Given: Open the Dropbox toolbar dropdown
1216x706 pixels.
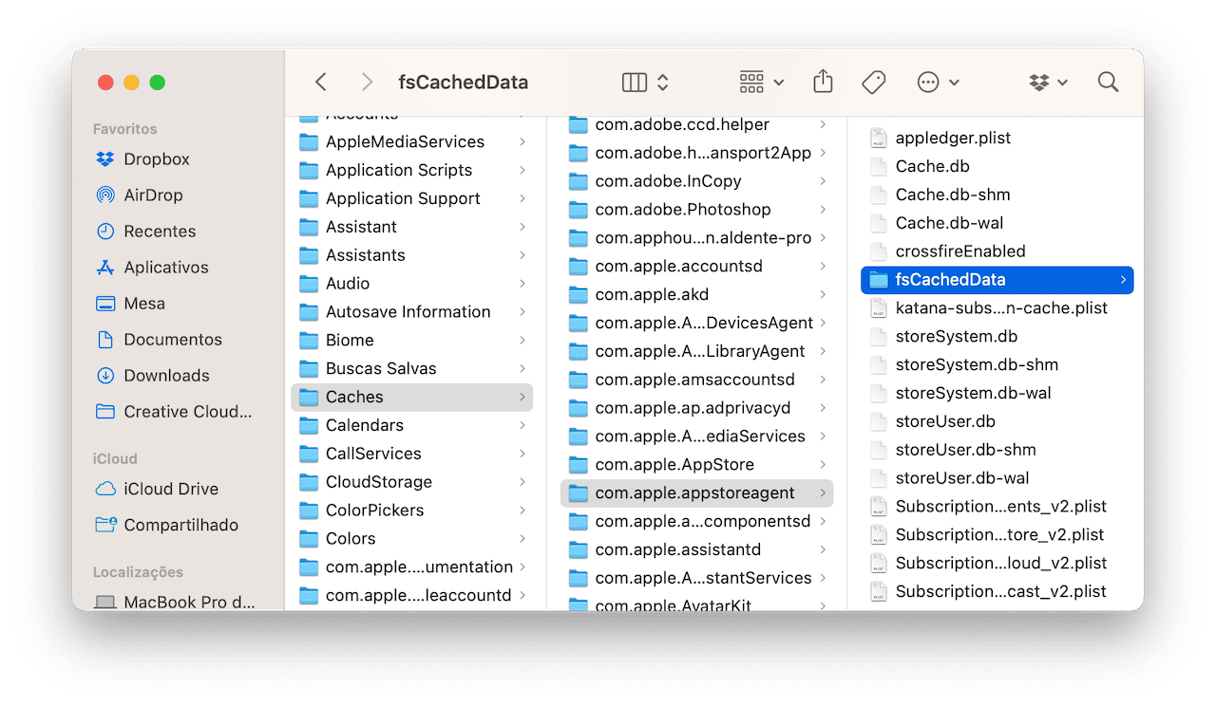Looking at the screenshot, I should pyautogui.click(x=1049, y=82).
